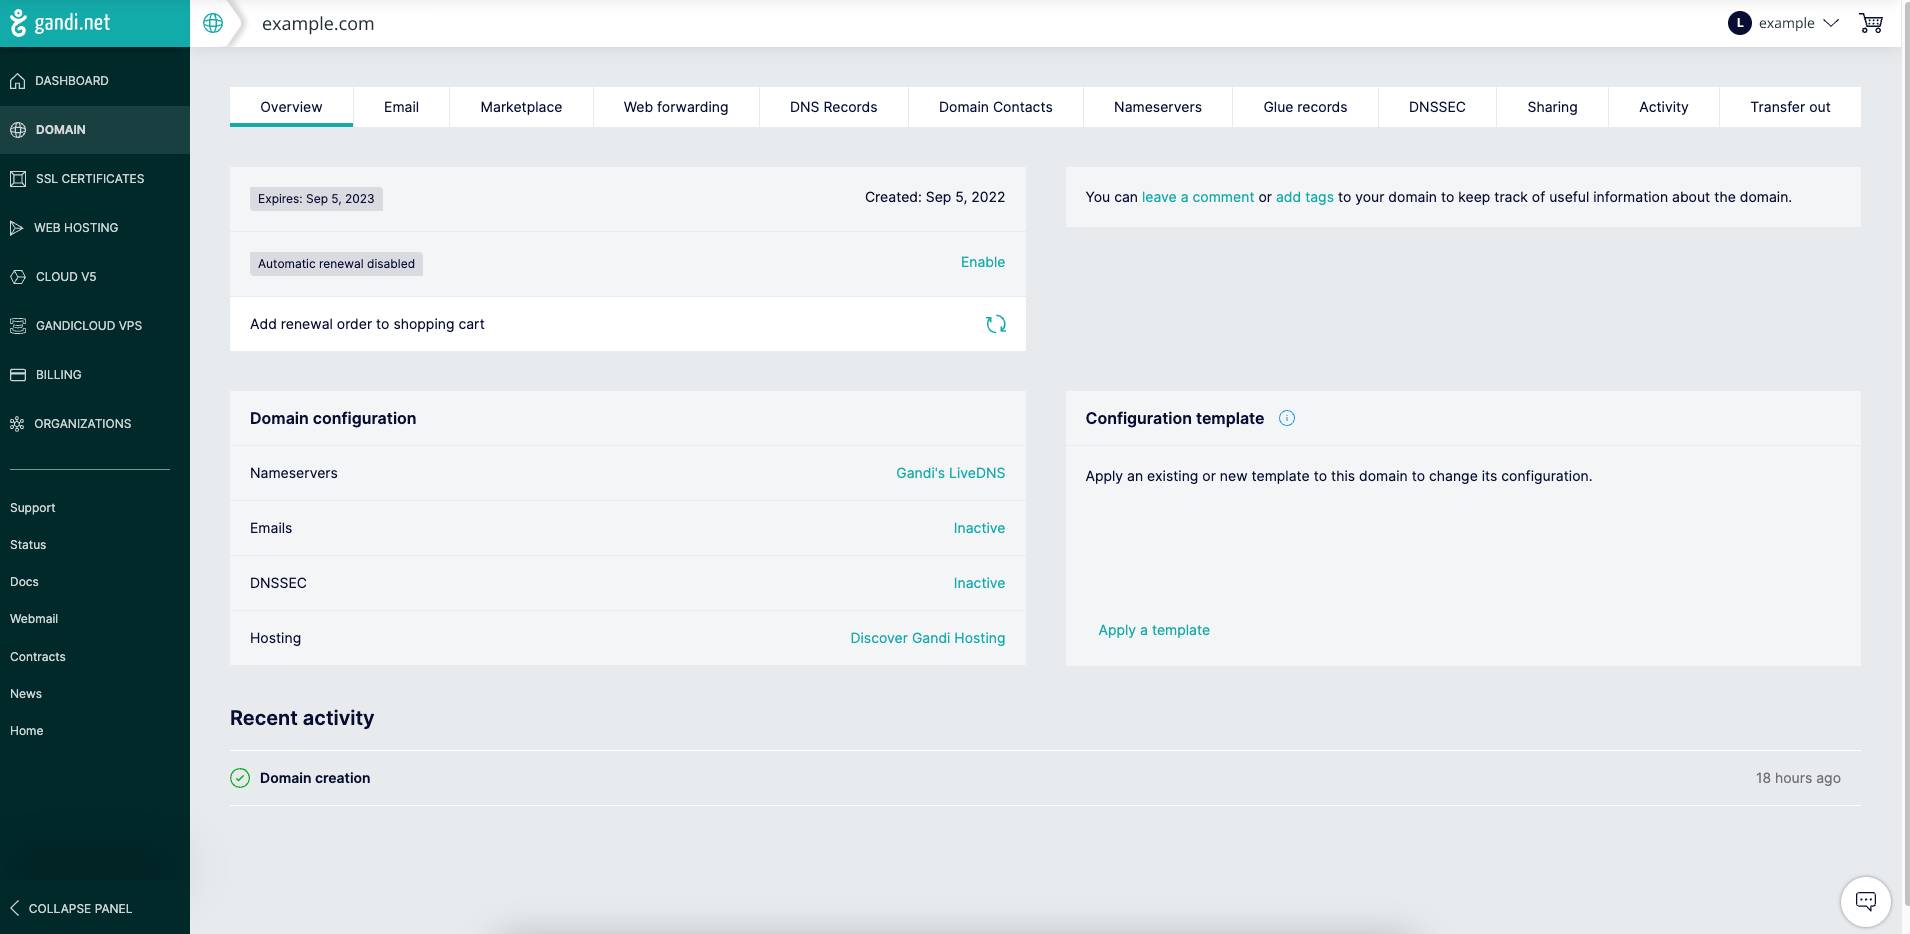Image resolution: width=1910 pixels, height=934 pixels.
Task: Click the info icon beside Configuration template
Action: (x=1287, y=418)
